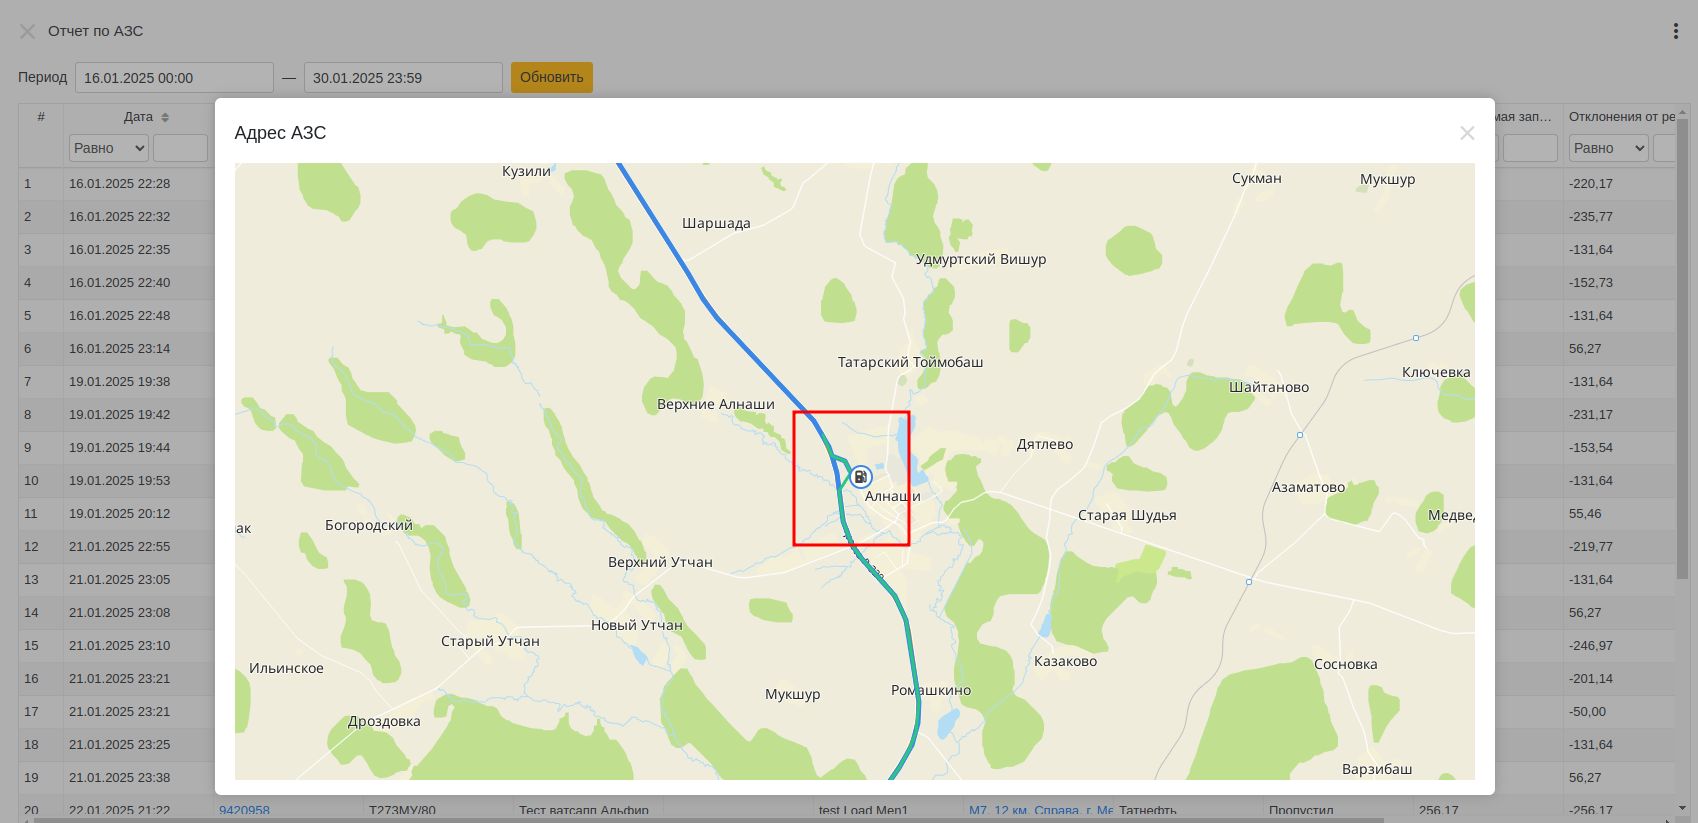Open the three-dot options menu
The image size is (1698, 823).
pos(1675,31)
